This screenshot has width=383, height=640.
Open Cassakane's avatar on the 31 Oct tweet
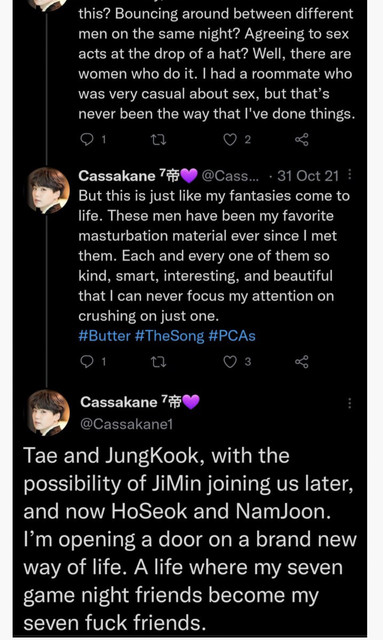tap(48, 190)
